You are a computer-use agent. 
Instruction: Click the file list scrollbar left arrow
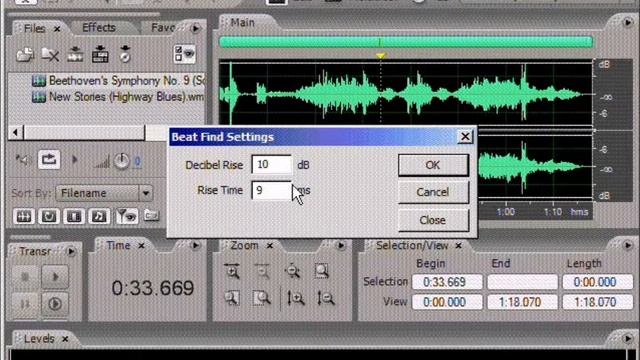16,133
